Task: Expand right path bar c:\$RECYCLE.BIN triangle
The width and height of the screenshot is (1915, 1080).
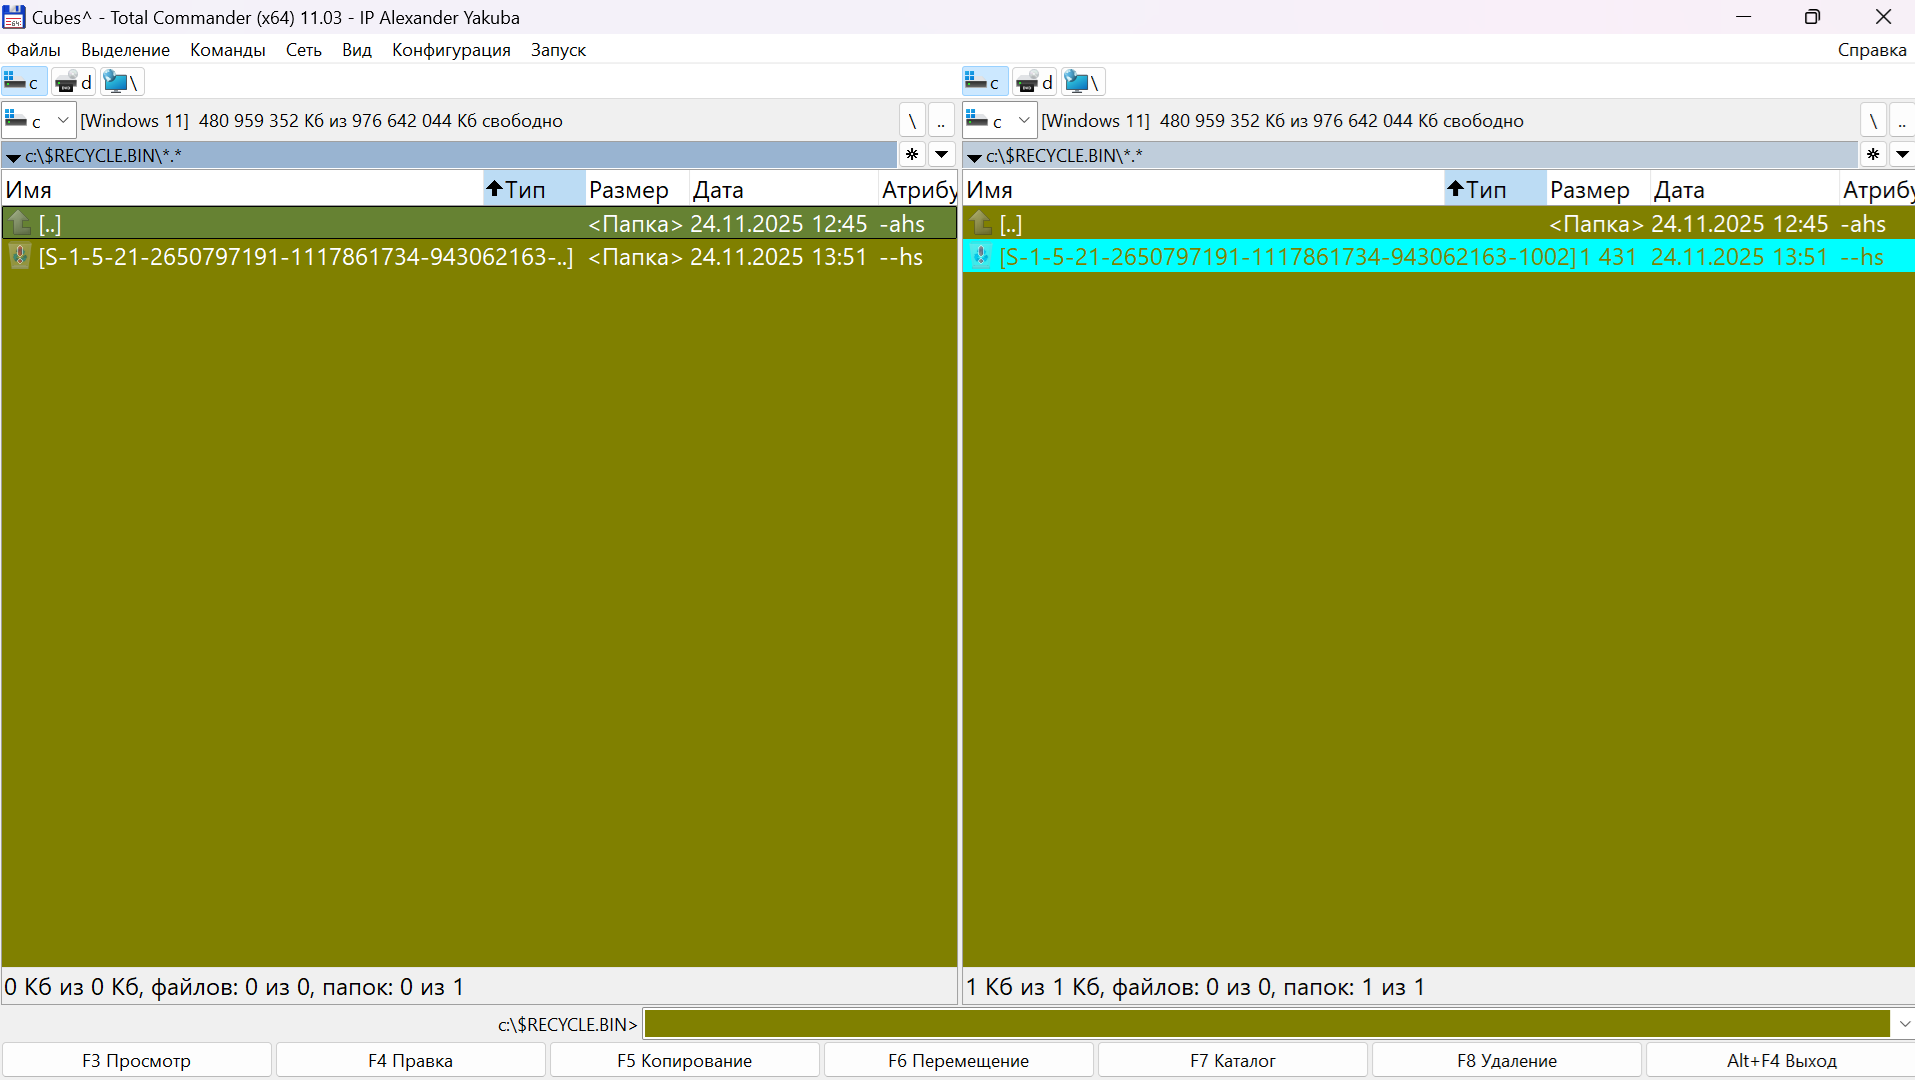Action: (x=974, y=157)
